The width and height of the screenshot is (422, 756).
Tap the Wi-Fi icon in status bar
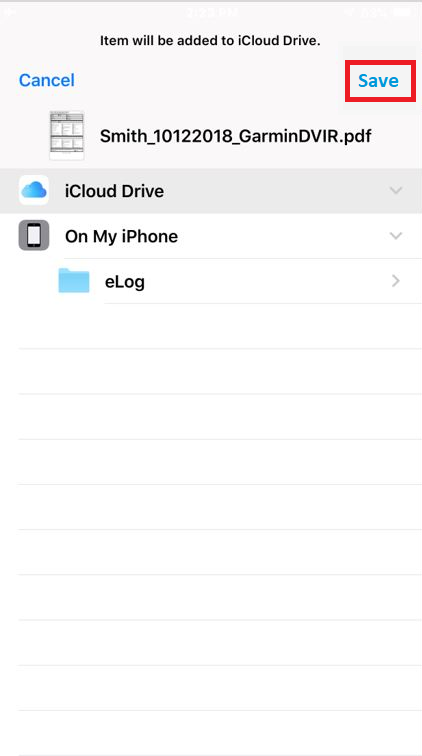click(x=349, y=12)
